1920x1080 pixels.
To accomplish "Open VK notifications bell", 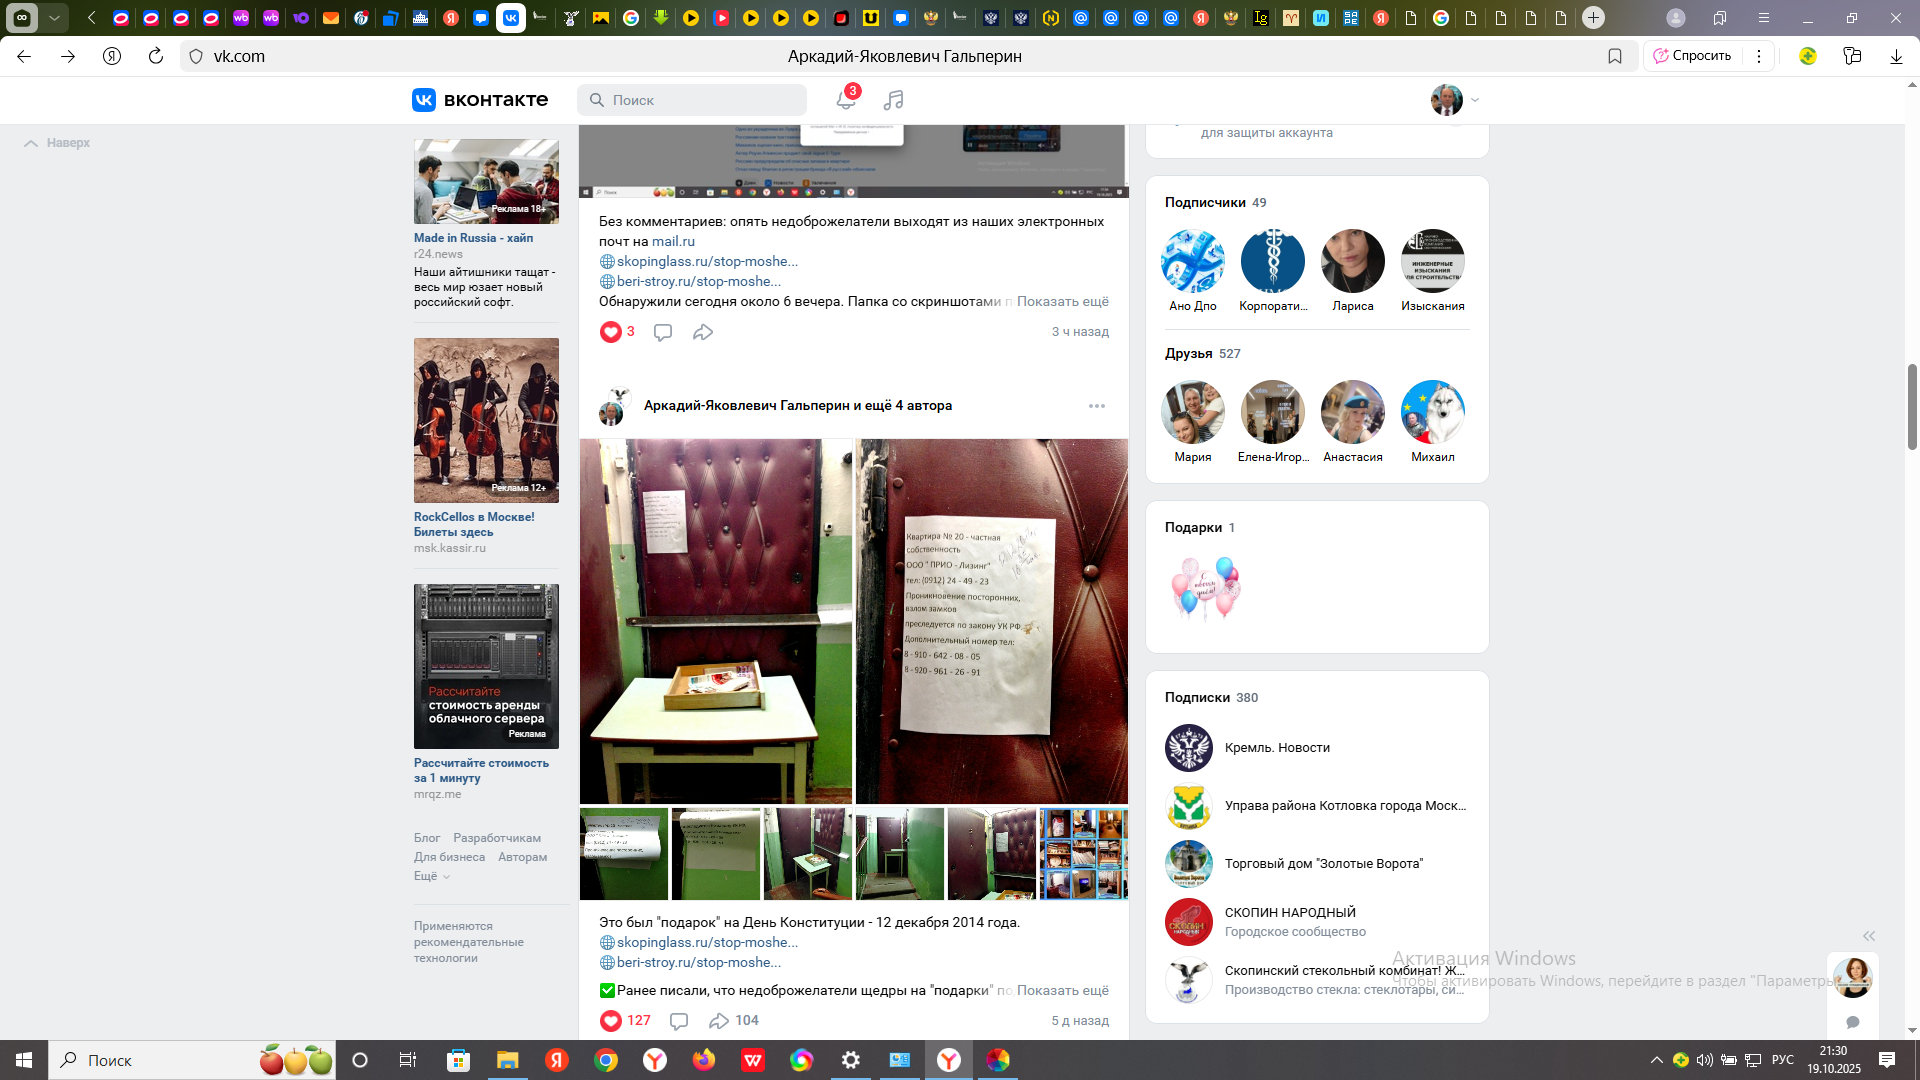I will tap(845, 100).
